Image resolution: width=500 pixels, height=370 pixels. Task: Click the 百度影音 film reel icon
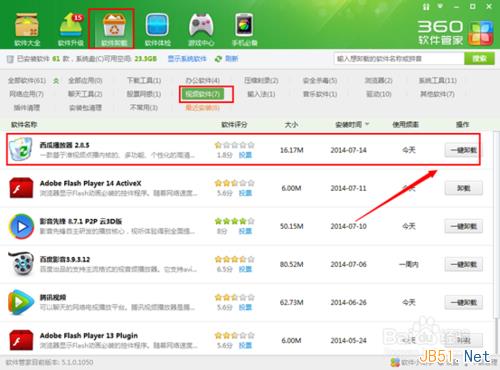[x=21, y=264]
